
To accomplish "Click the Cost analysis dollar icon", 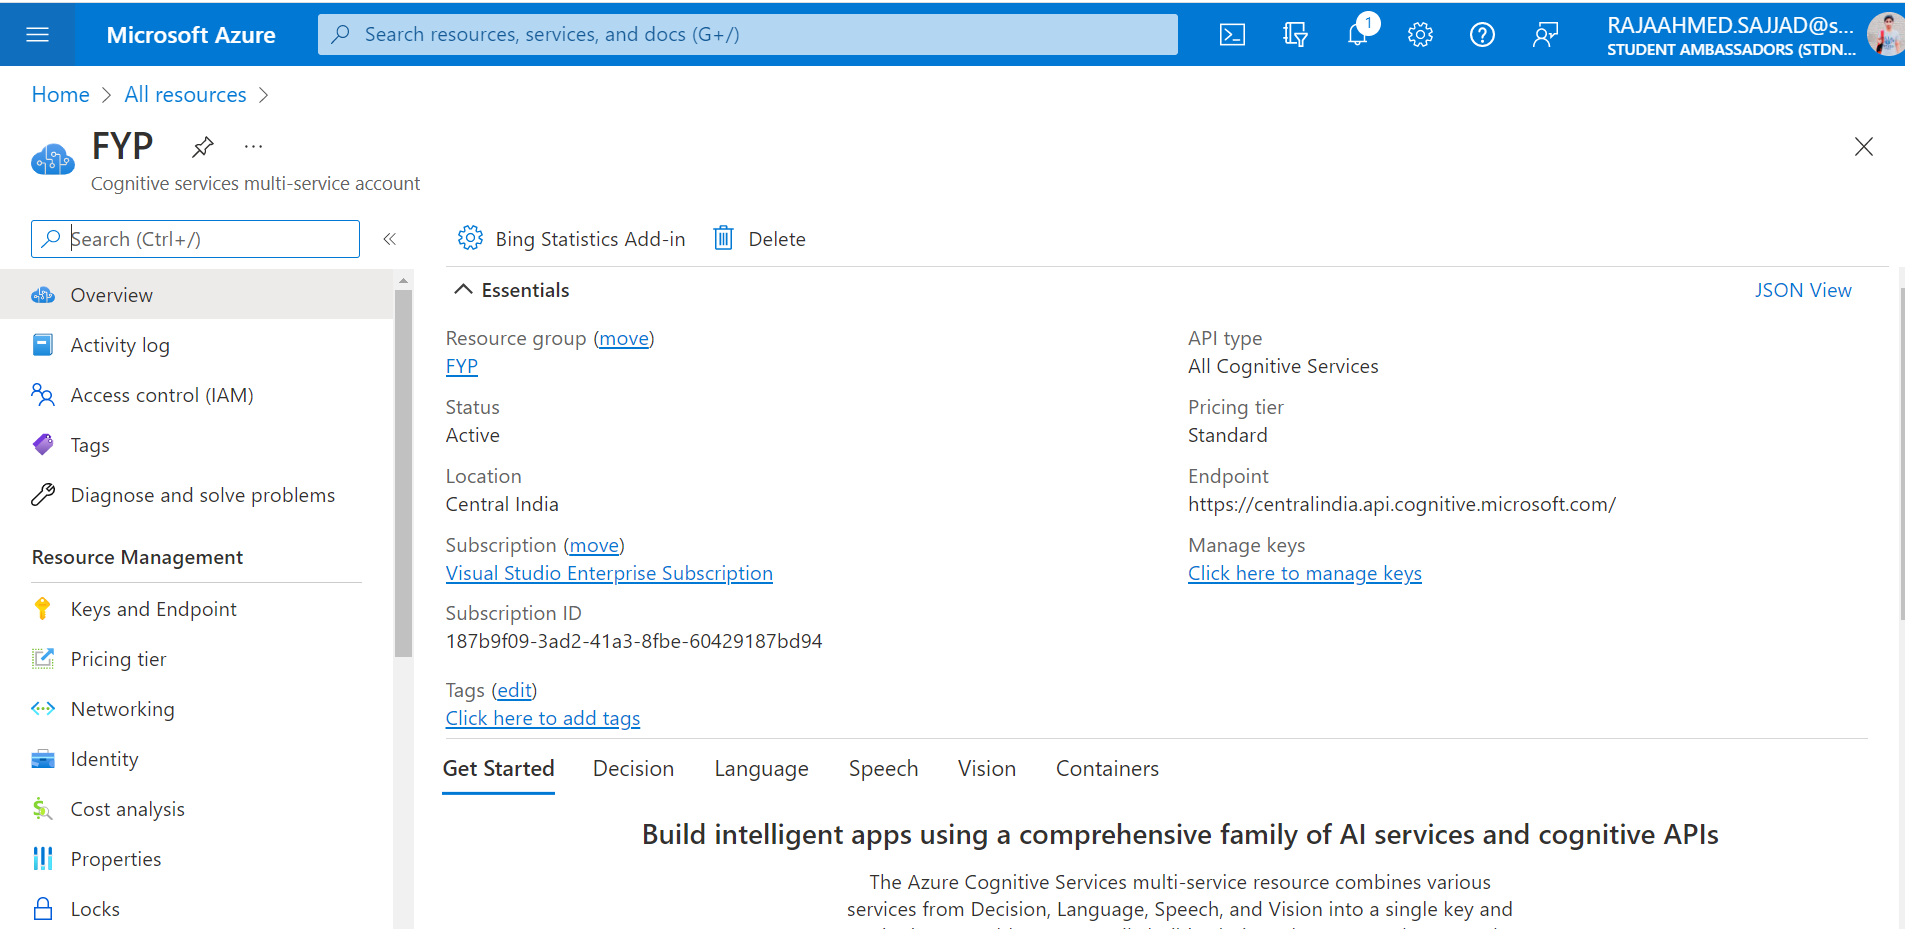I will (42, 809).
